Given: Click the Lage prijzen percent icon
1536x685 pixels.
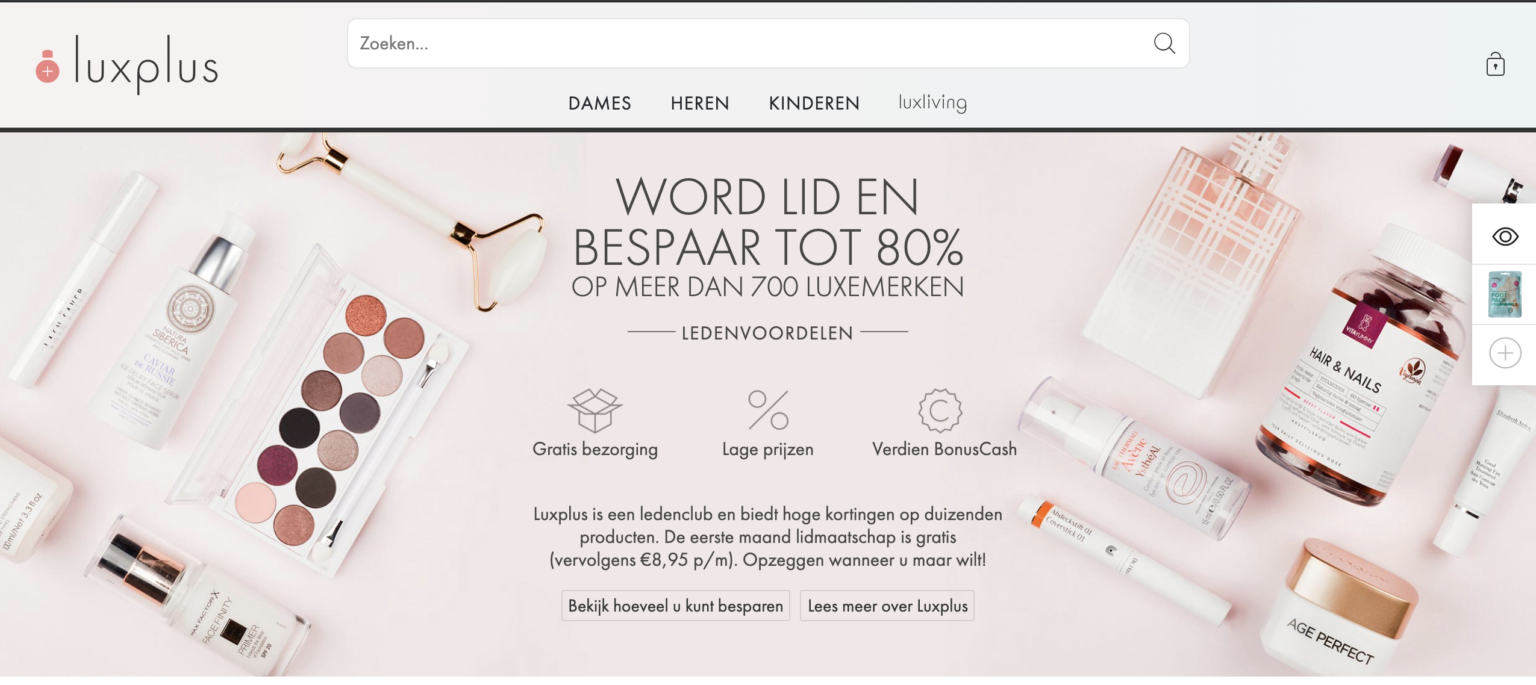Looking at the screenshot, I should click(768, 410).
